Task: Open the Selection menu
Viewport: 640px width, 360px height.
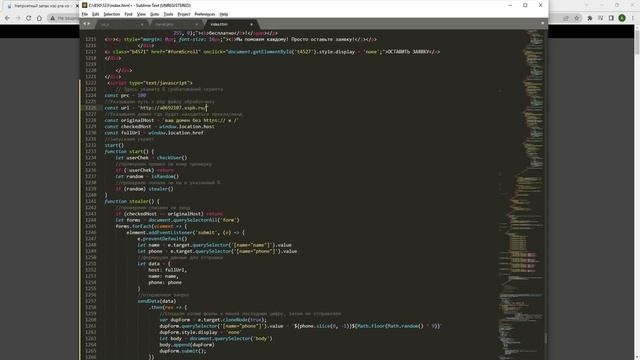Action: (x=111, y=14)
